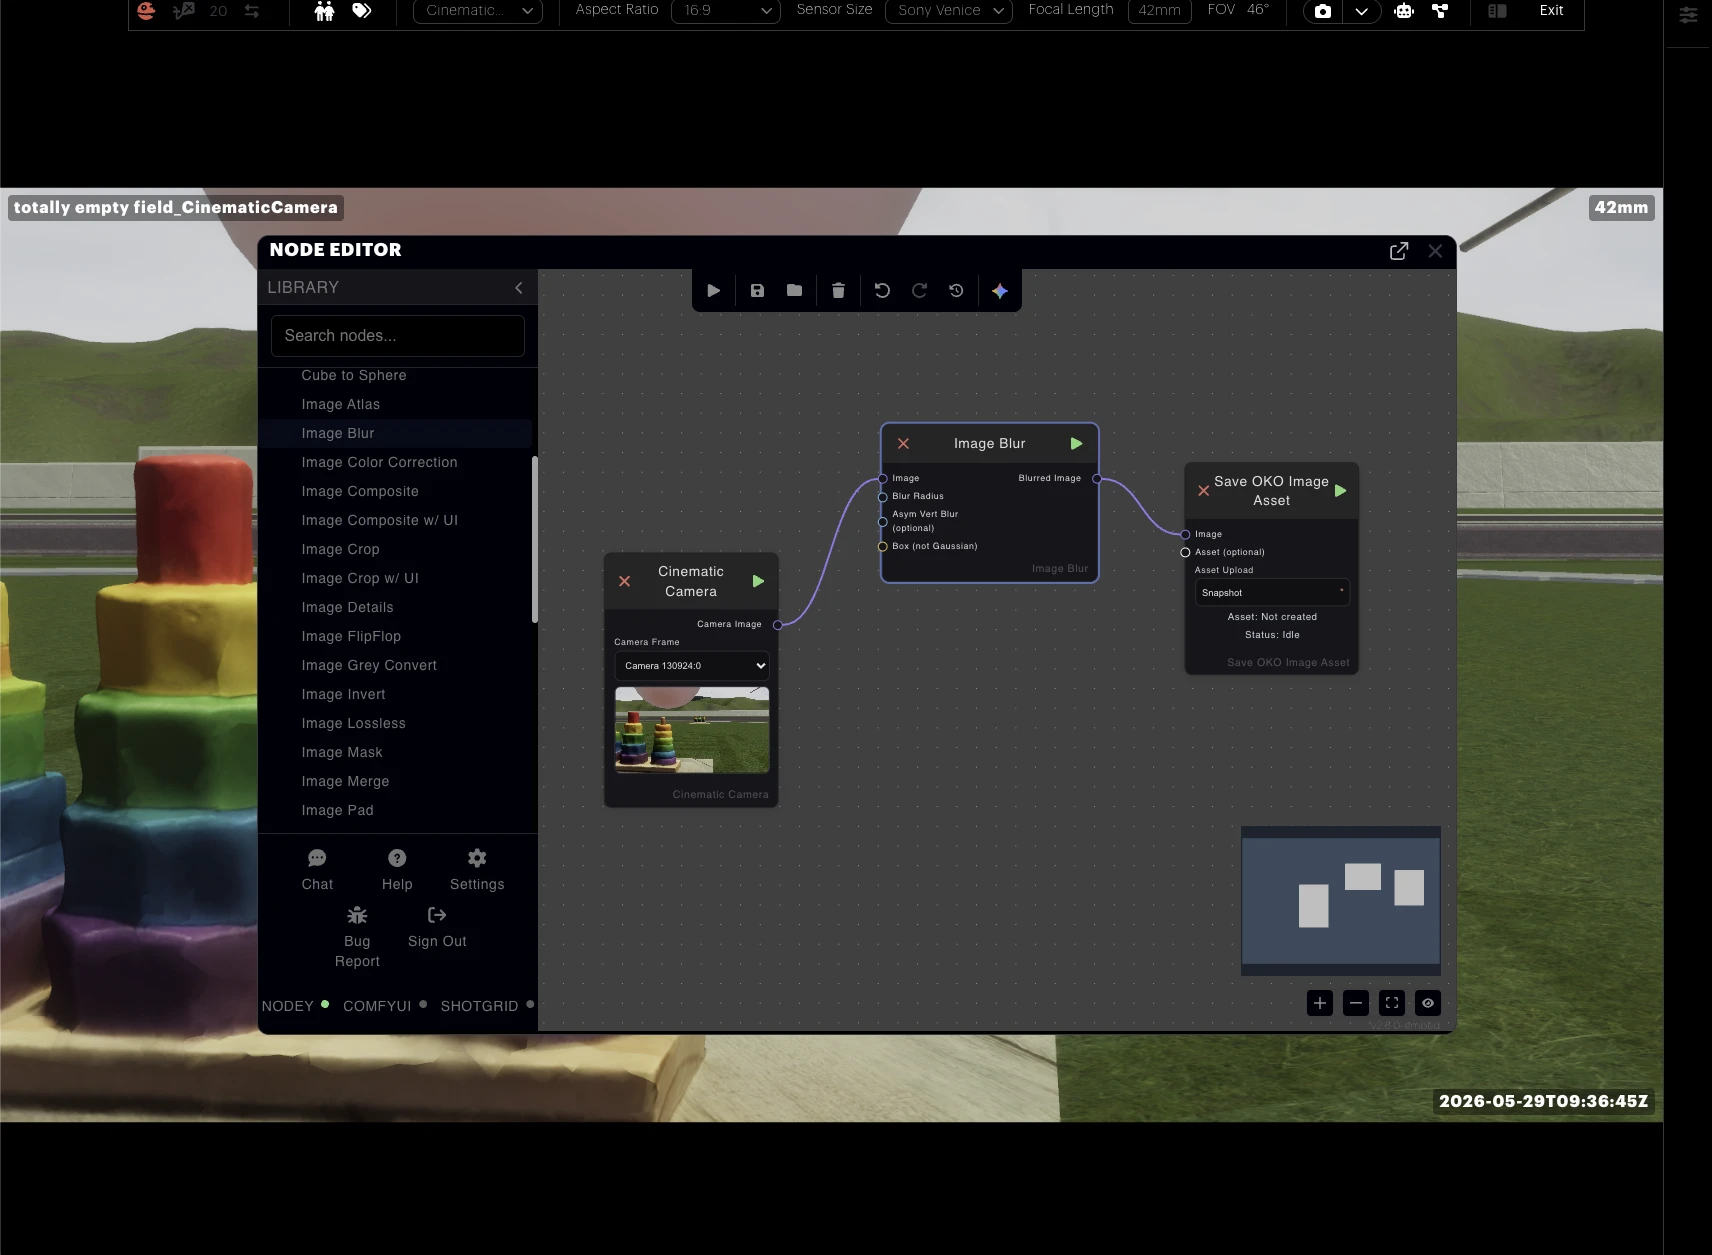This screenshot has height=1255, width=1712.
Task: Run the Image Blur node
Action: [x=1076, y=444]
